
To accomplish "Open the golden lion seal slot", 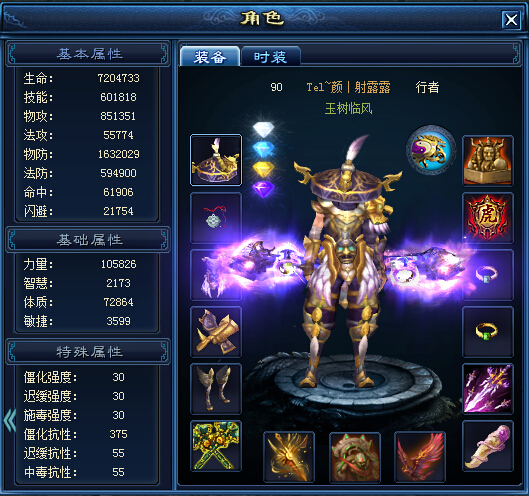I will [488, 161].
